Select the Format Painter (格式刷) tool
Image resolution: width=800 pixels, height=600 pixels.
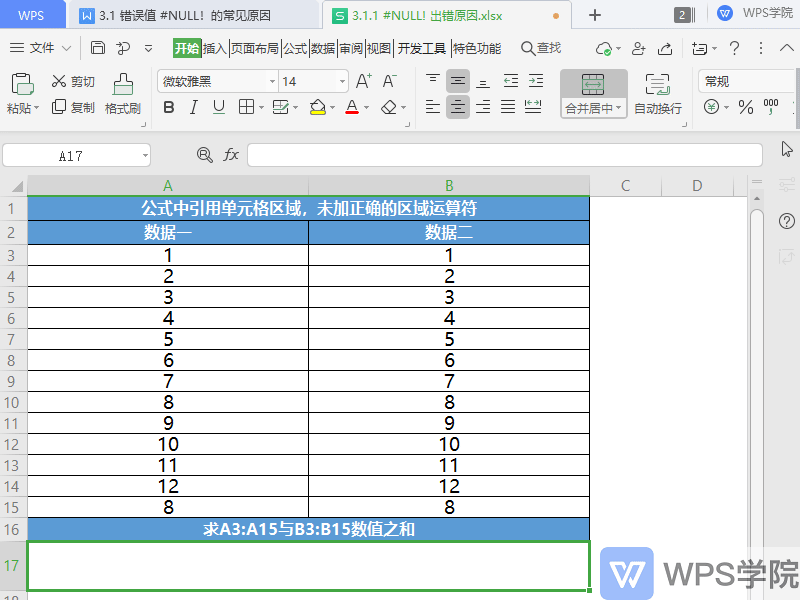tap(122, 94)
